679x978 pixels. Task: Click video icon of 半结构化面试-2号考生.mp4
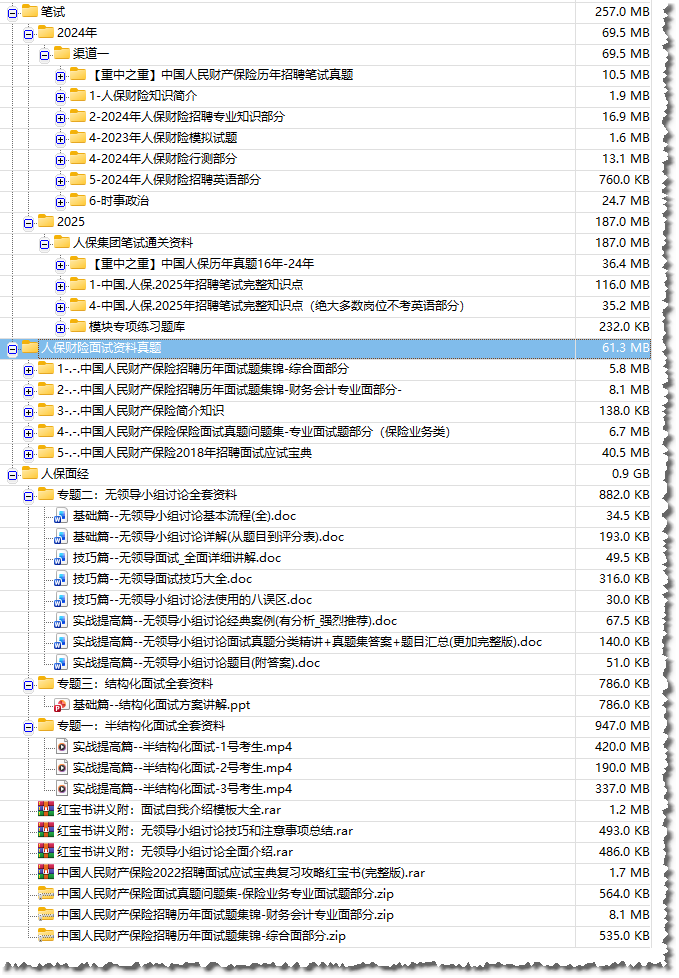62,768
